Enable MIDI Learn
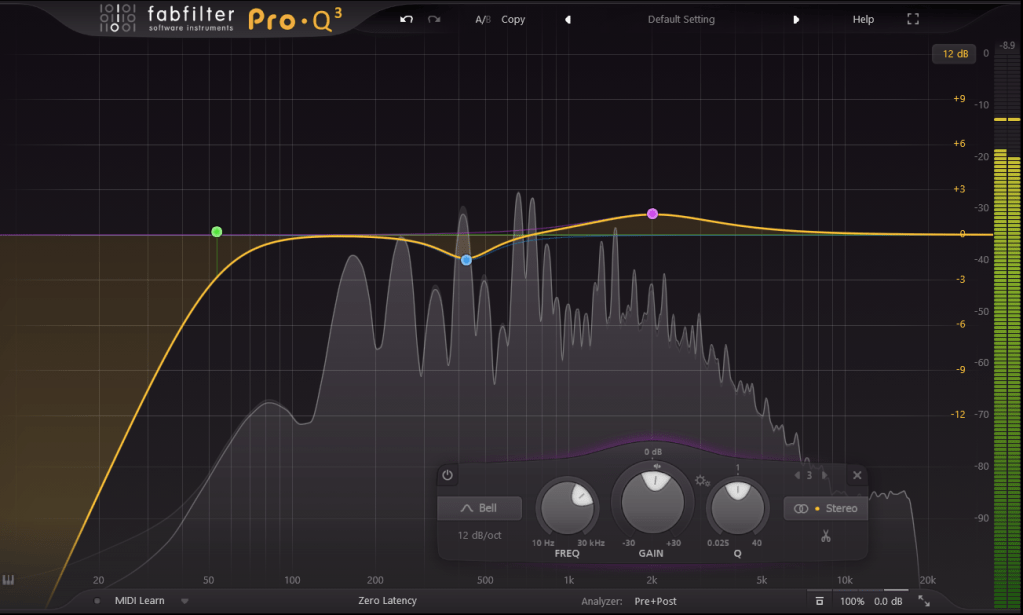 pyautogui.click(x=137, y=601)
